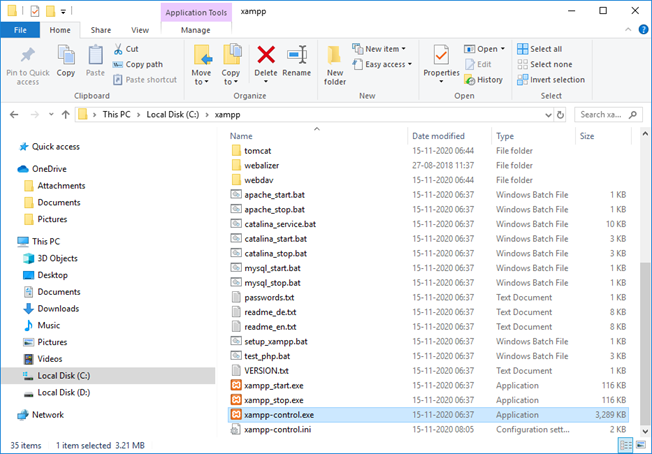Click the Rename ribbon icon
The height and width of the screenshot is (454, 652).
297,55
